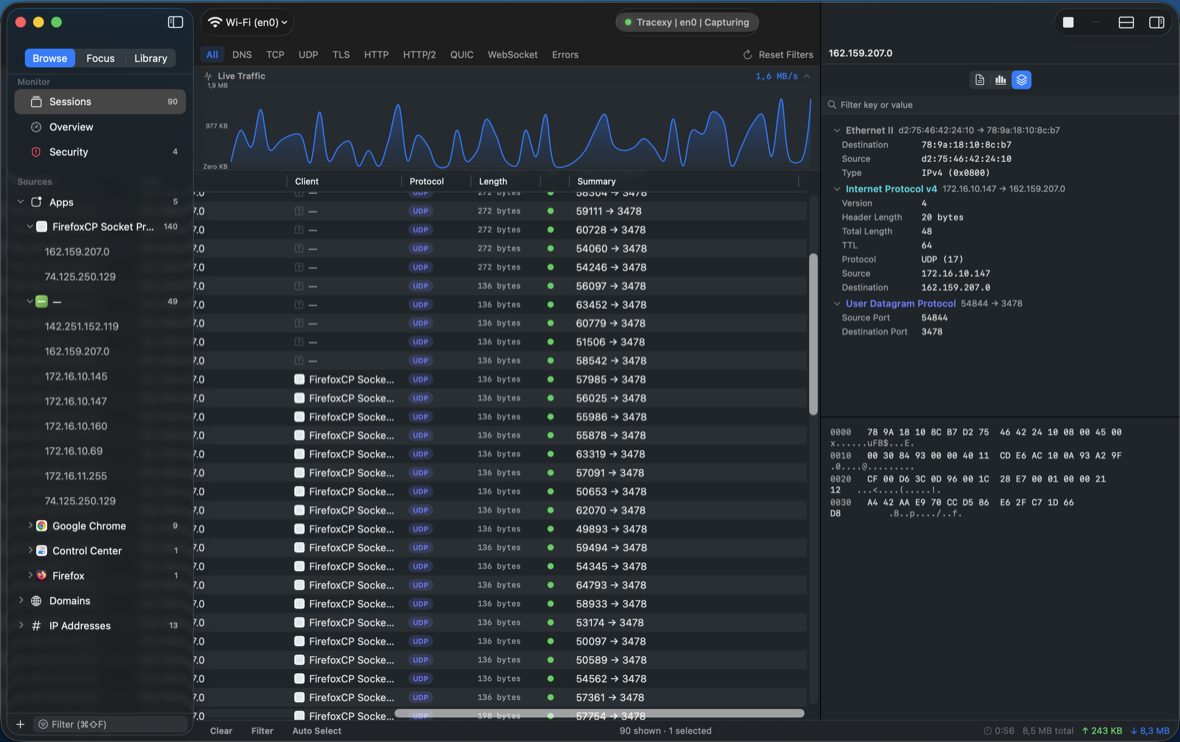Image resolution: width=1180 pixels, height=742 pixels.
Task: Select the packet row 64793 → 3478
Action: point(500,585)
